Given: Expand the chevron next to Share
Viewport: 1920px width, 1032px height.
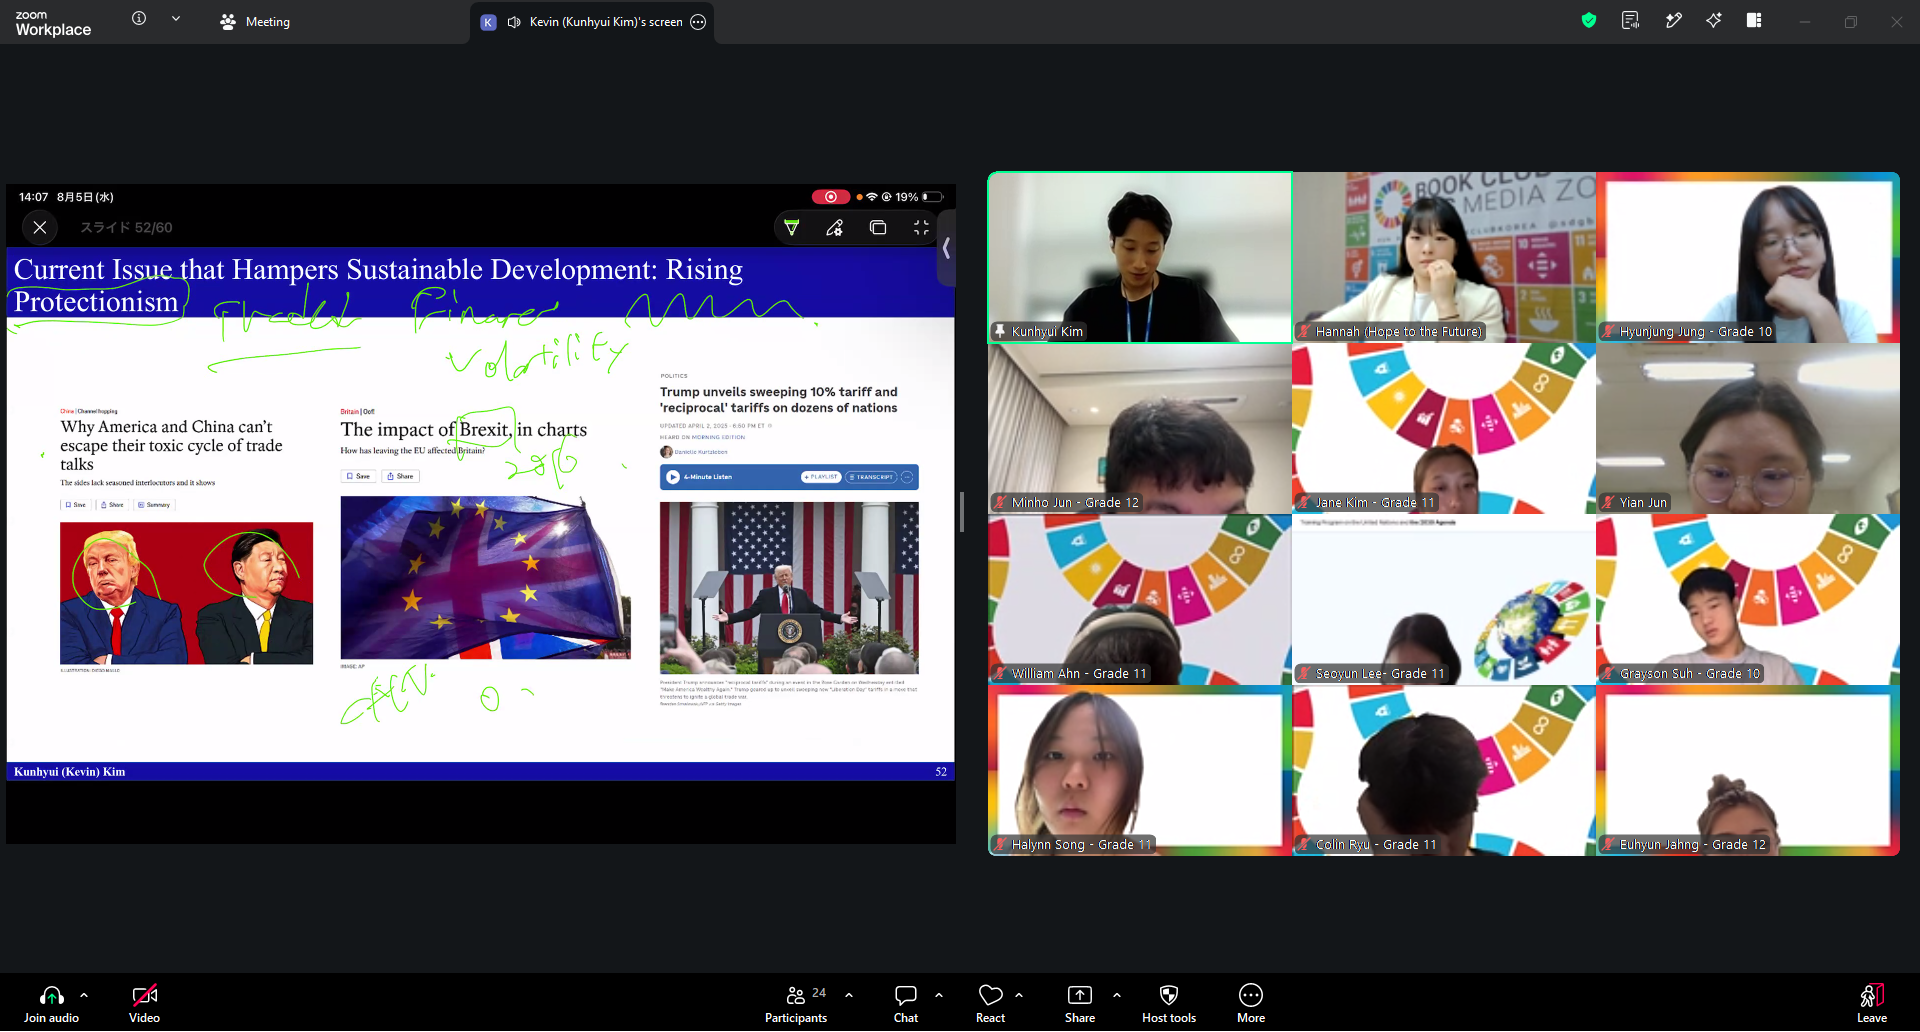Looking at the screenshot, I should click(x=1117, y=995).
